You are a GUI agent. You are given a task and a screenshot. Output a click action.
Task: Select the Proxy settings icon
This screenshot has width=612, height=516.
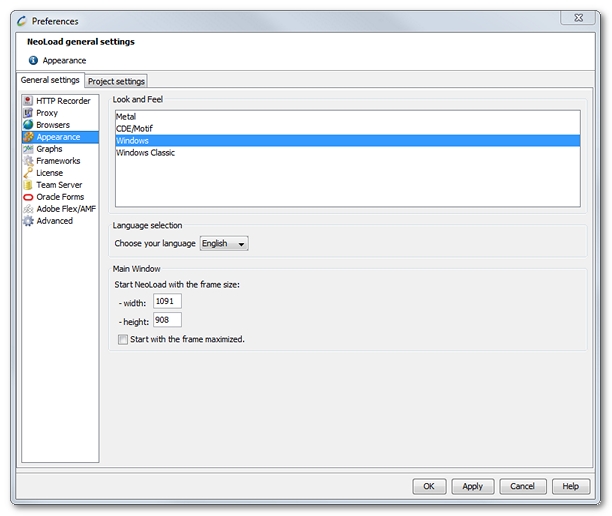coord(28,113)
